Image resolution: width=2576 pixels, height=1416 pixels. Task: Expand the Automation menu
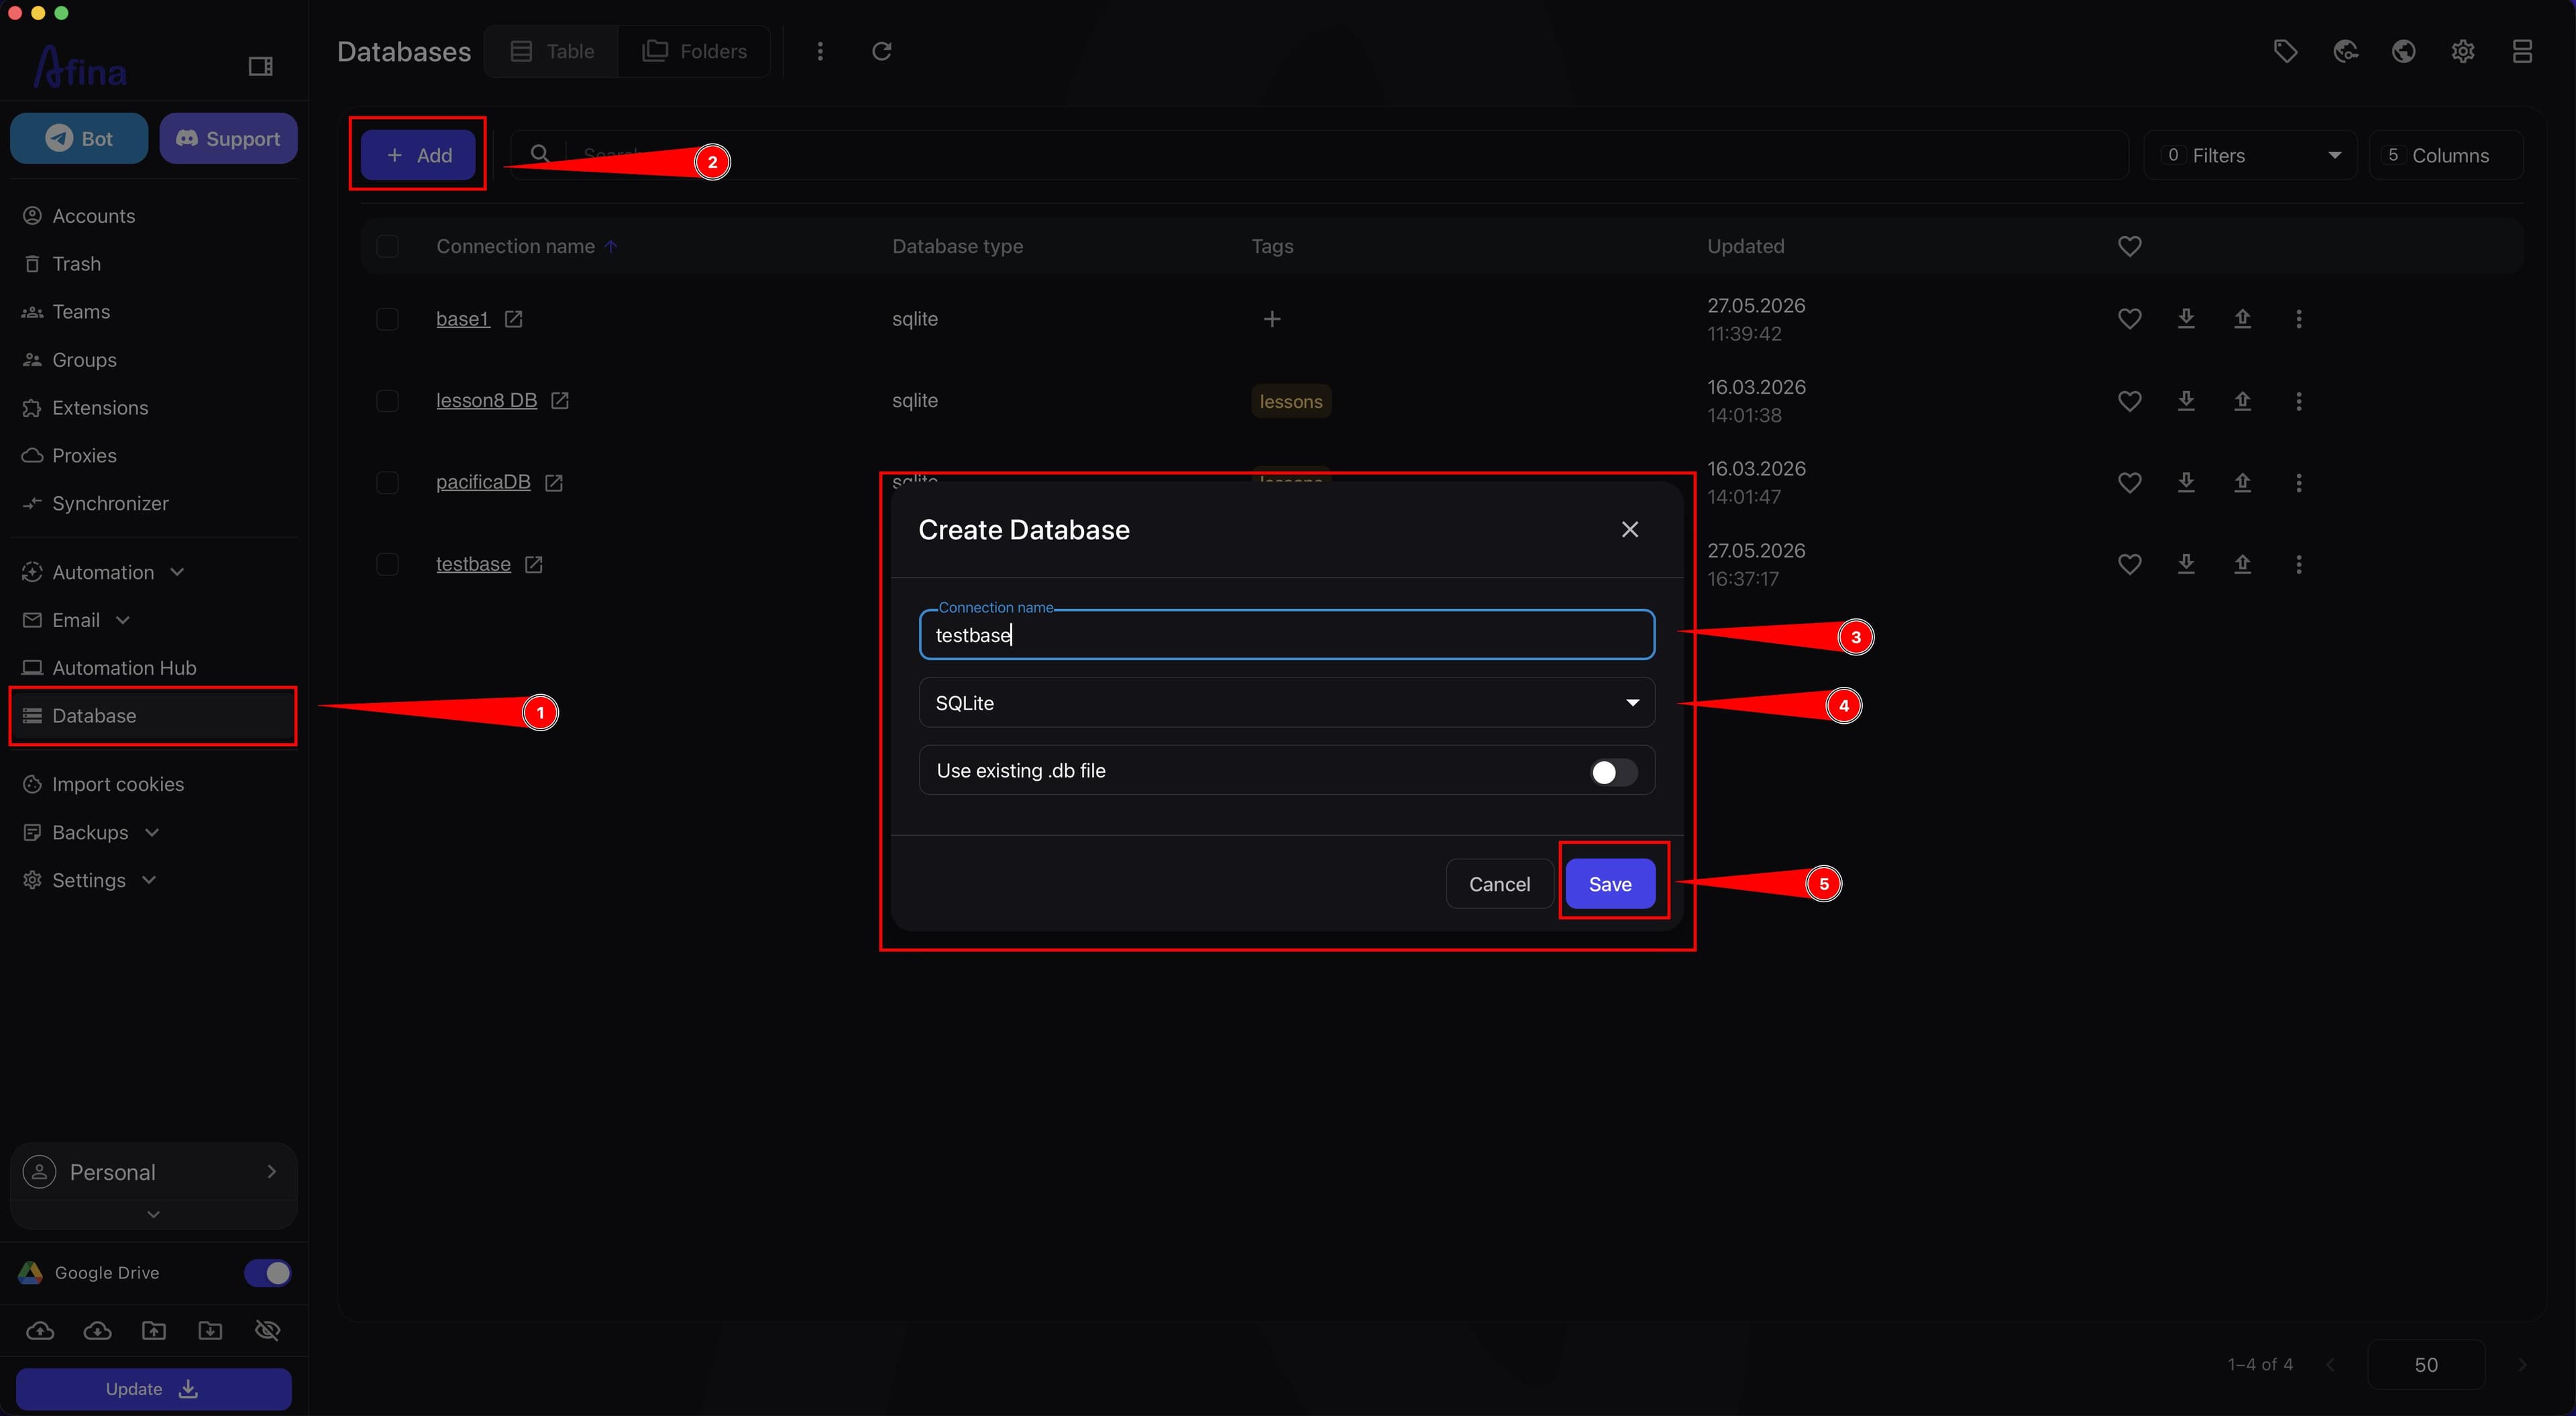click(103, 572)
